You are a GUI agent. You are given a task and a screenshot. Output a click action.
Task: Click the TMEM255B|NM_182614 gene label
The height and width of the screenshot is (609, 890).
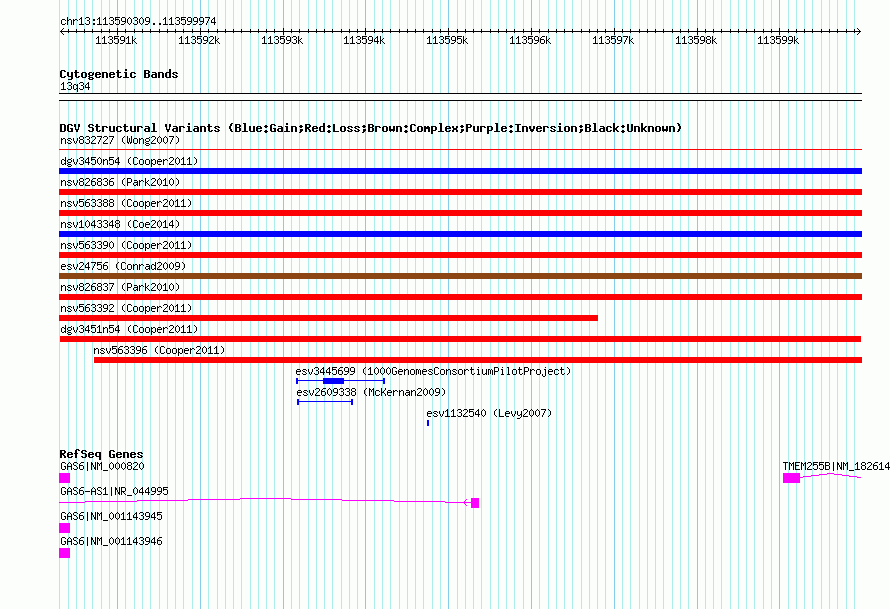836,467
